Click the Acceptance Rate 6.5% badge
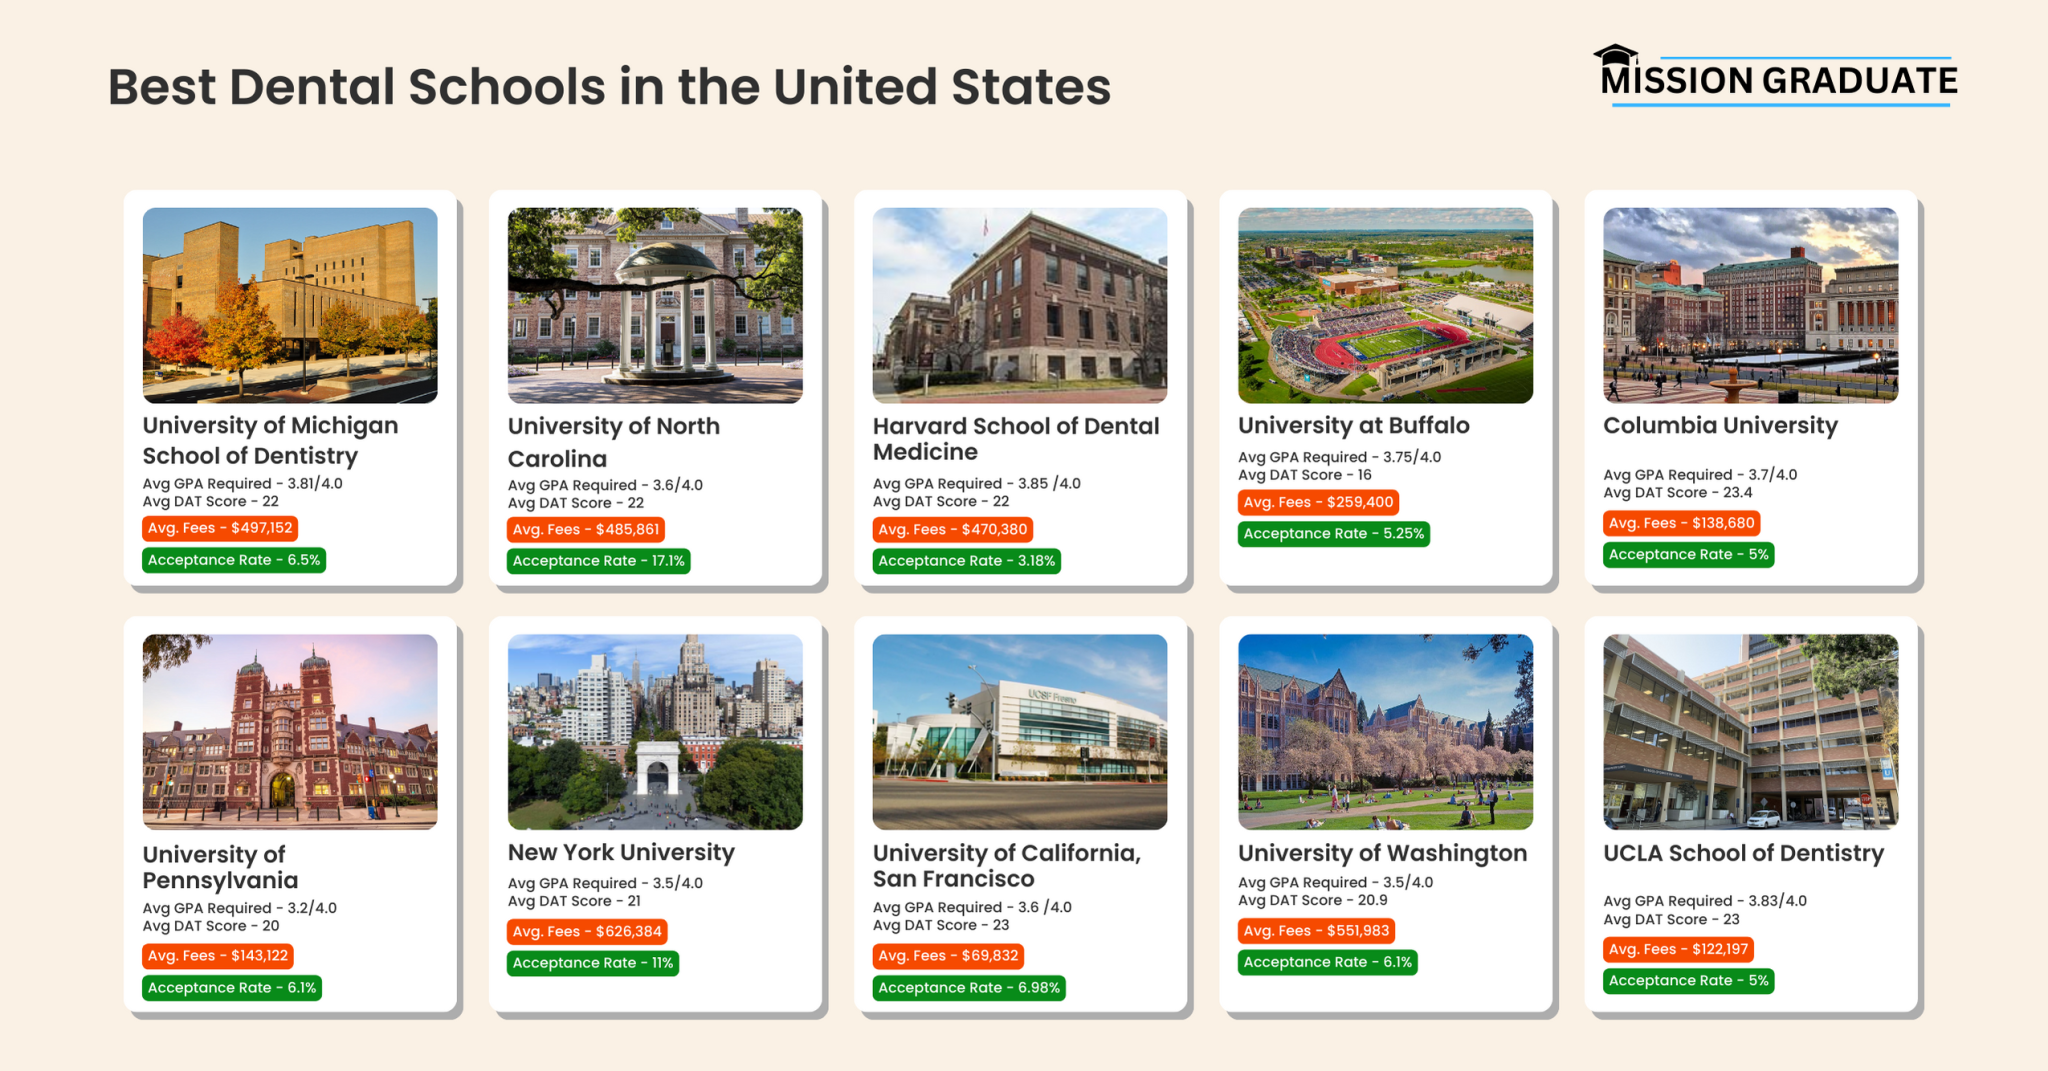 point(234,560)
